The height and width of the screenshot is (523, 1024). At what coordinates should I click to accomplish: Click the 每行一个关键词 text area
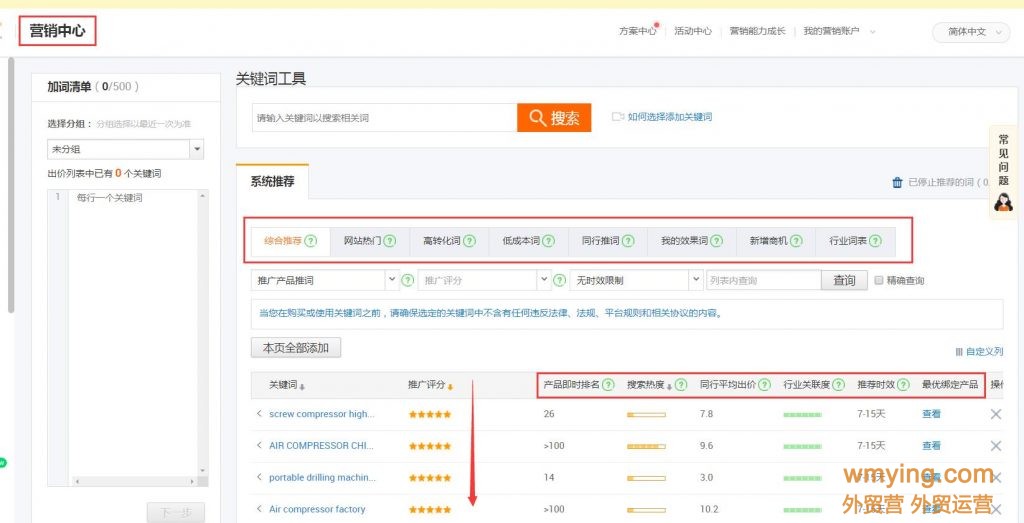click(133, 333)
